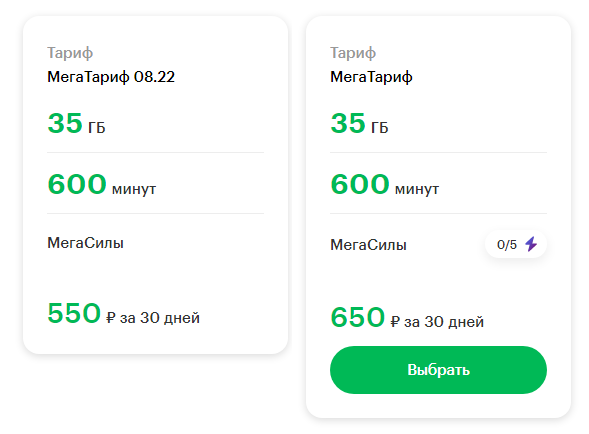The image size is (589, 434).
Task: Click the green Выбрать button
Action: pos(438,370)
